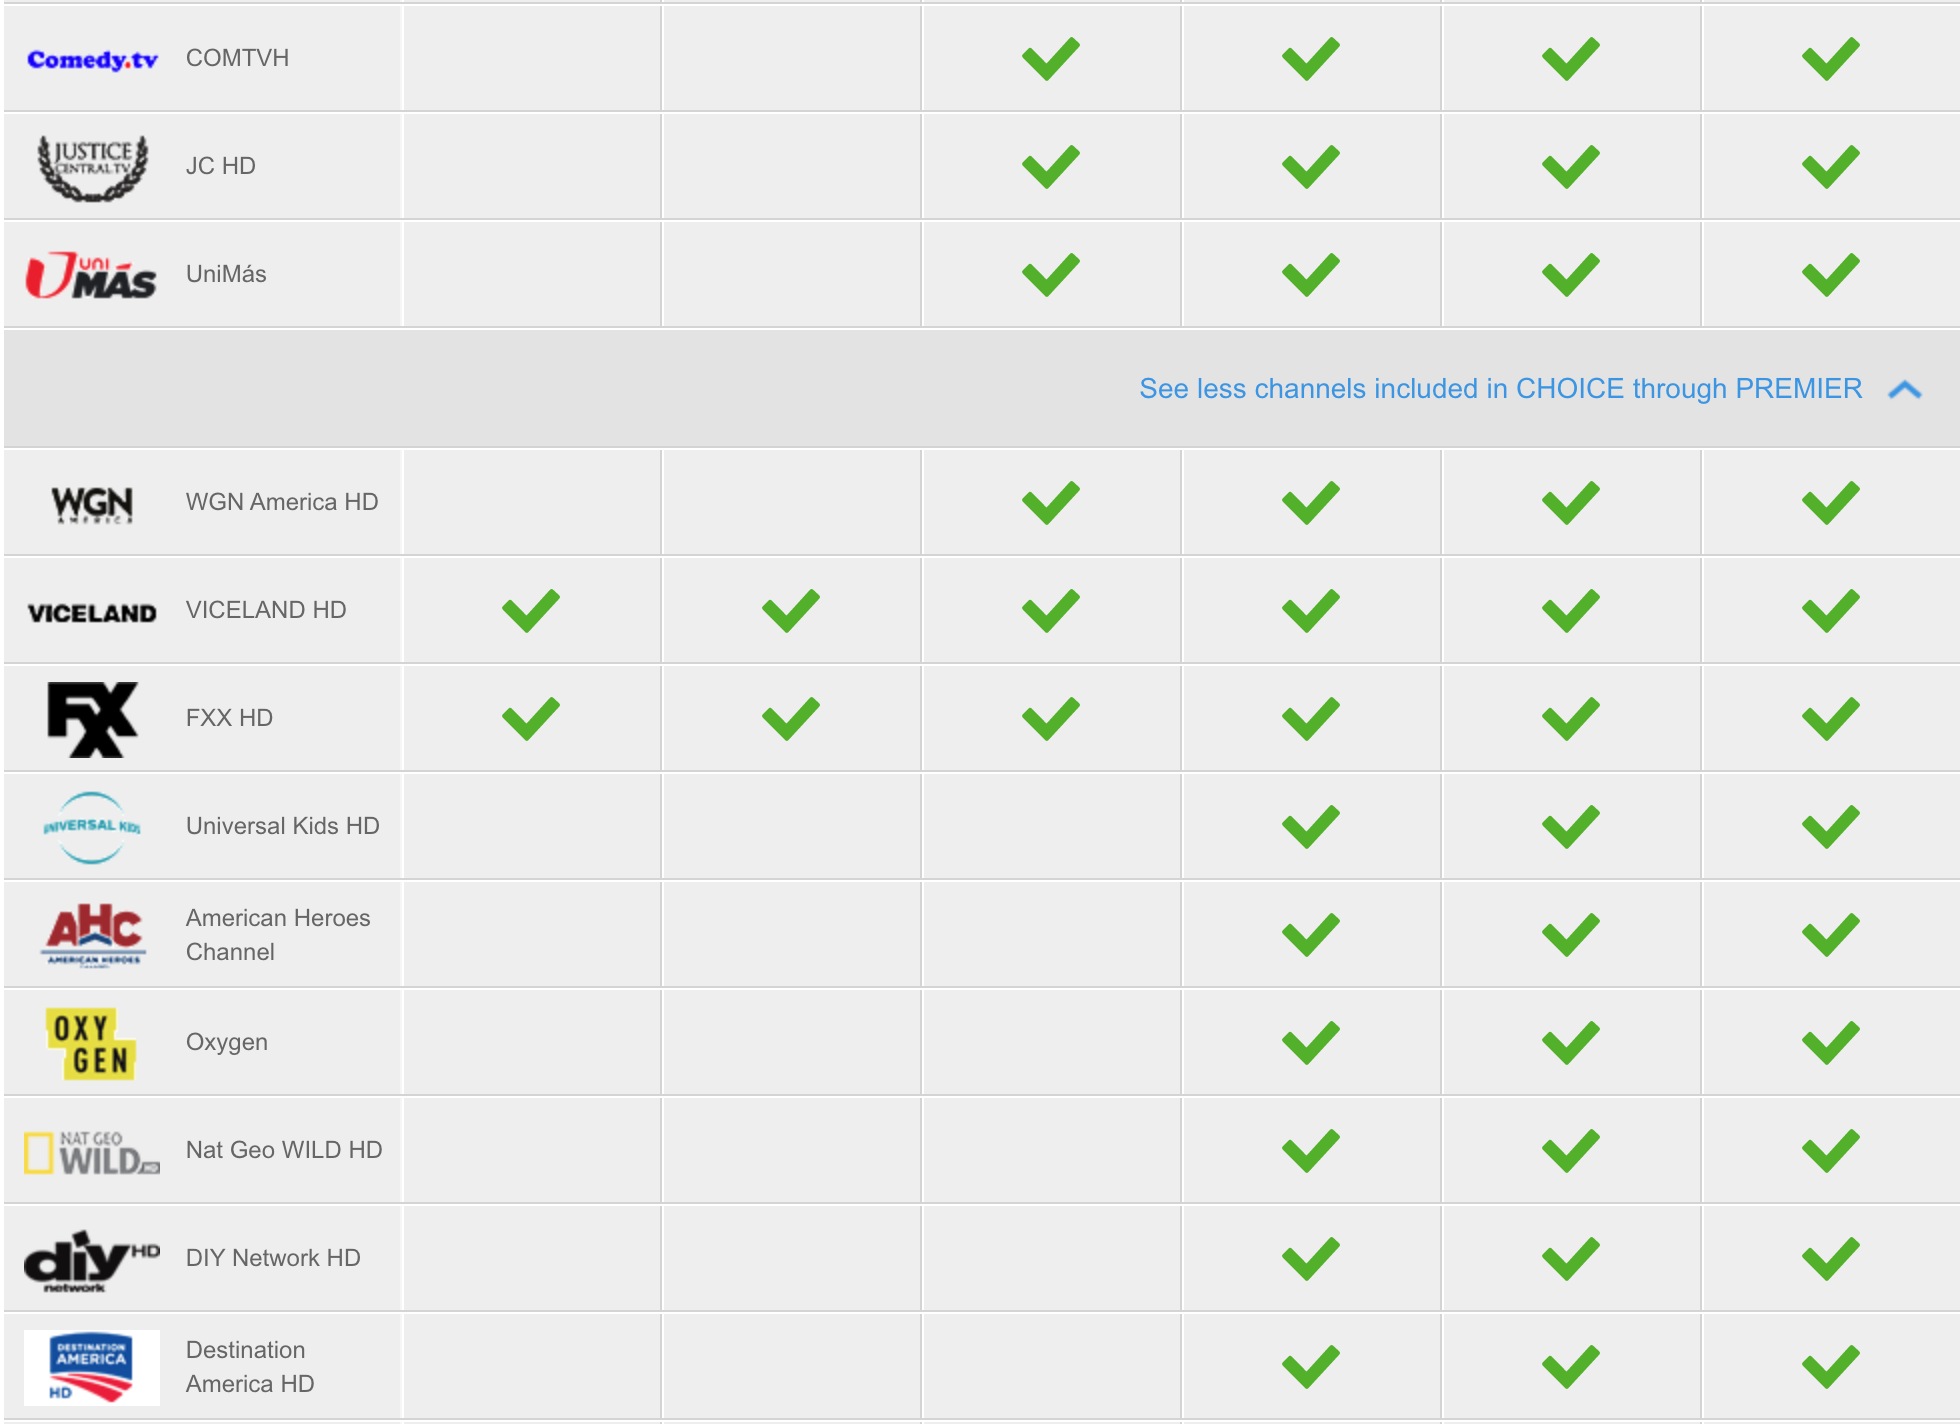Click the DIY Network HD logo

[x=91, y=1260]
